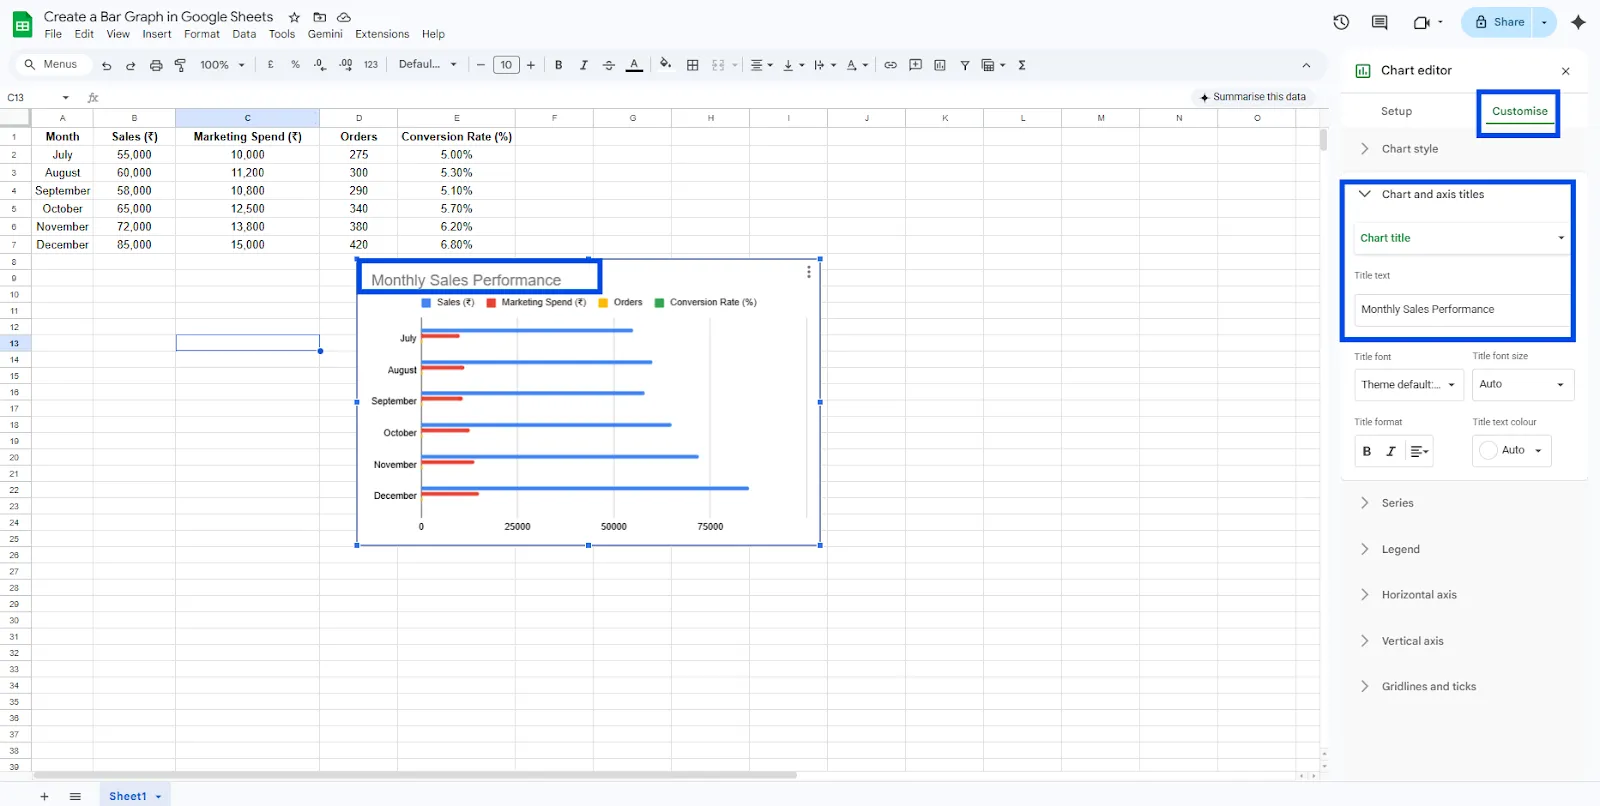Toggle strikethrough in the main toolbar
Screen dimensions: 1600x806
pos(608,65)
